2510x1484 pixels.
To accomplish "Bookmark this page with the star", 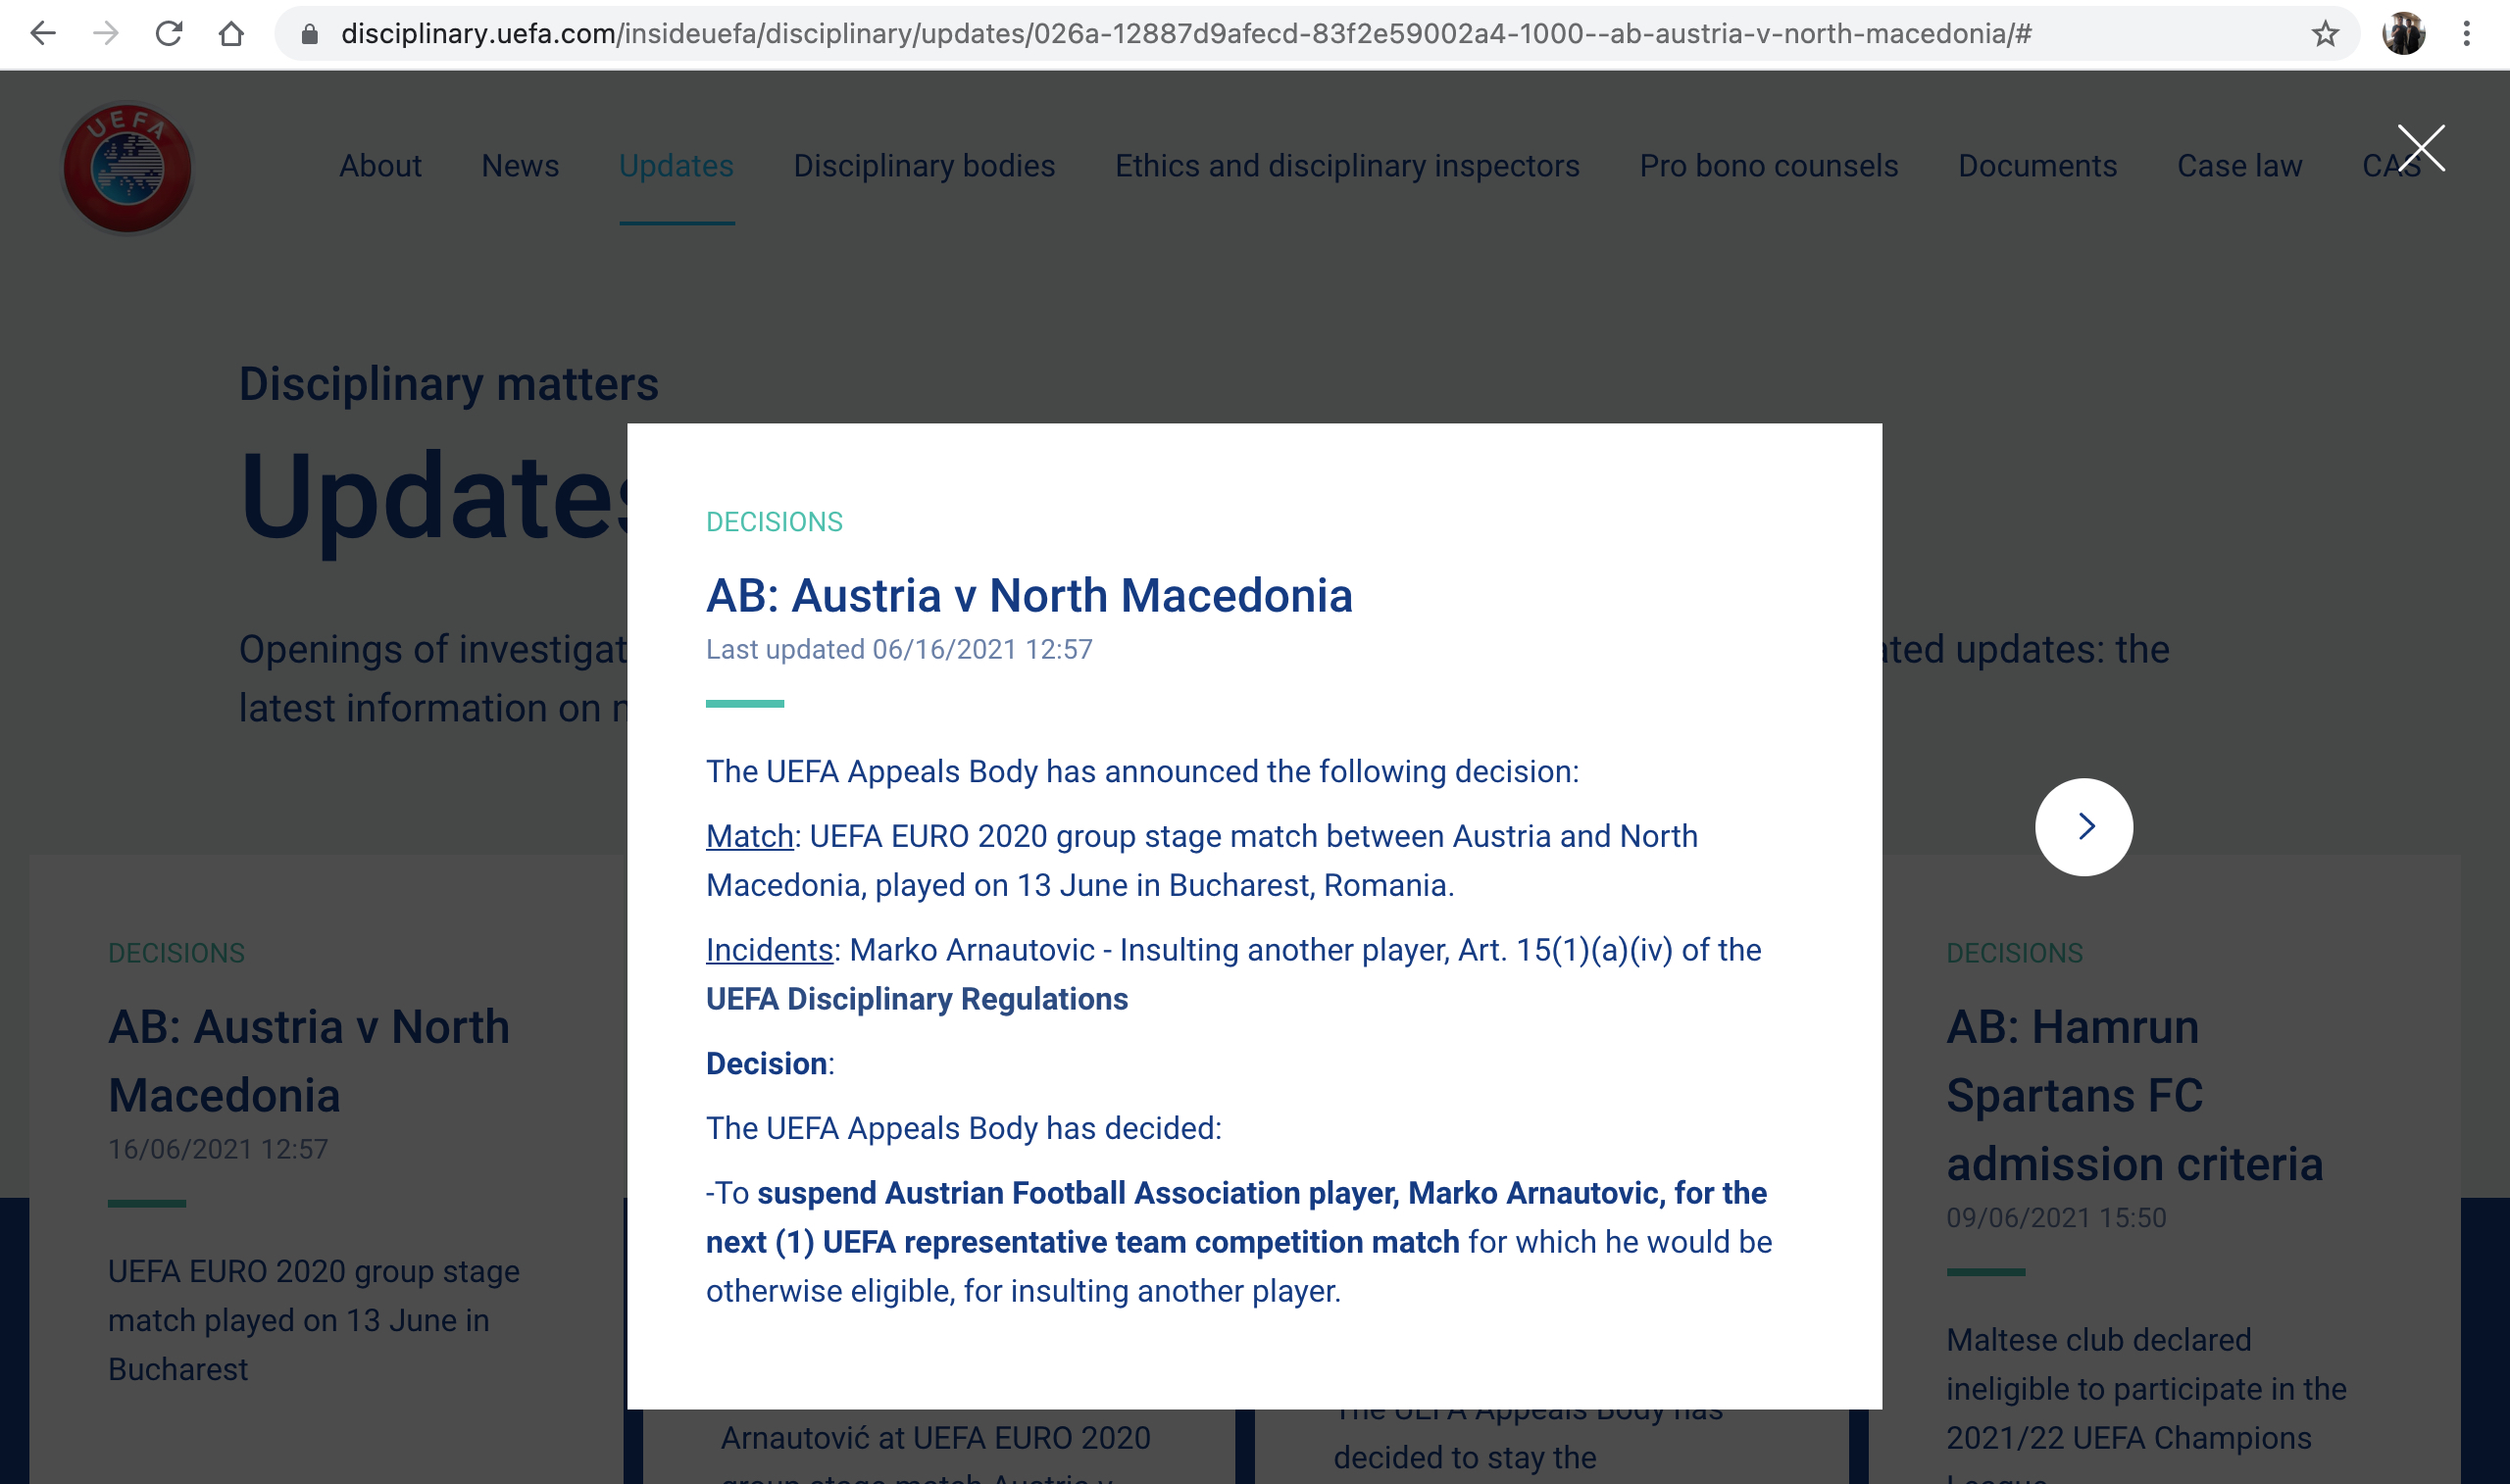I will [x=2325, y=34].
